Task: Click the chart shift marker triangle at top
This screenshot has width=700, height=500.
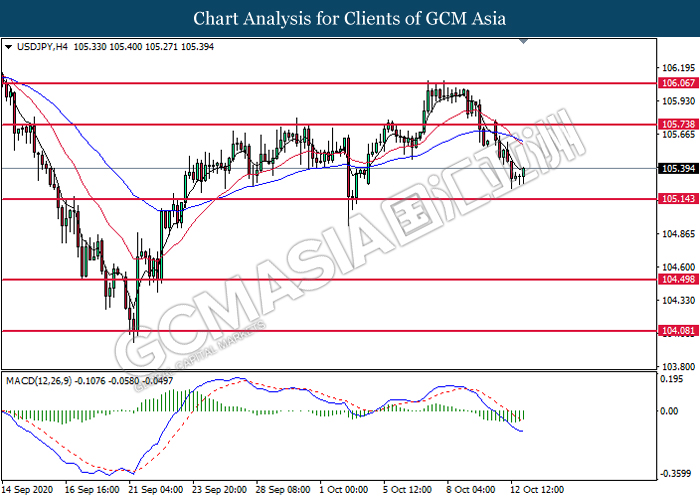Action: [524, 42]
